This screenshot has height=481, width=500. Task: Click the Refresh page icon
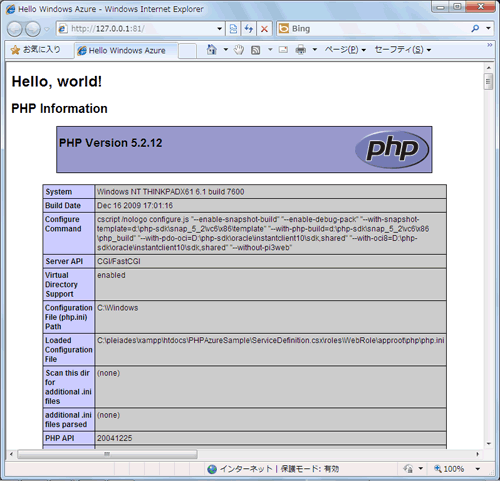coord(249,29)
